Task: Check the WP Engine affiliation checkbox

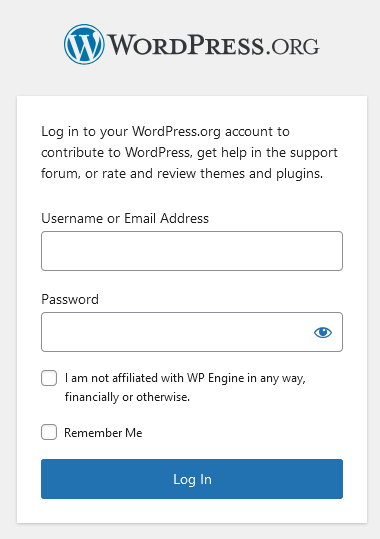Action: pyautogui.click(x=49, y=378)
